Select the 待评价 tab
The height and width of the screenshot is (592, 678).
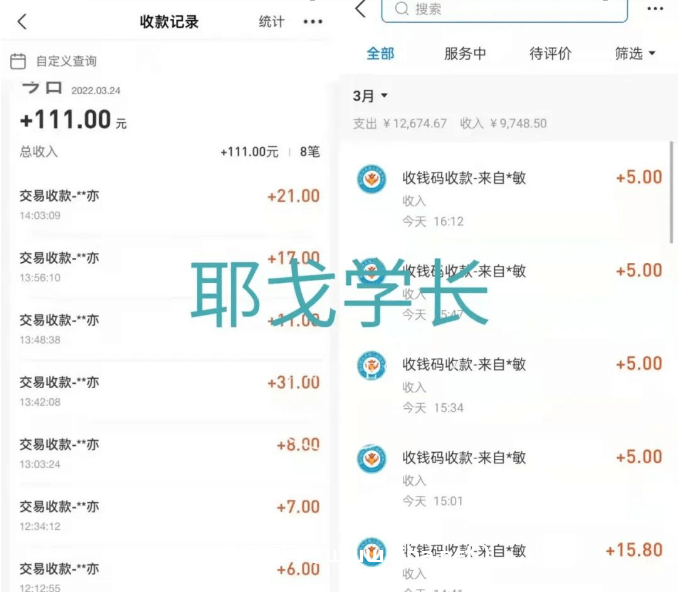550,54
